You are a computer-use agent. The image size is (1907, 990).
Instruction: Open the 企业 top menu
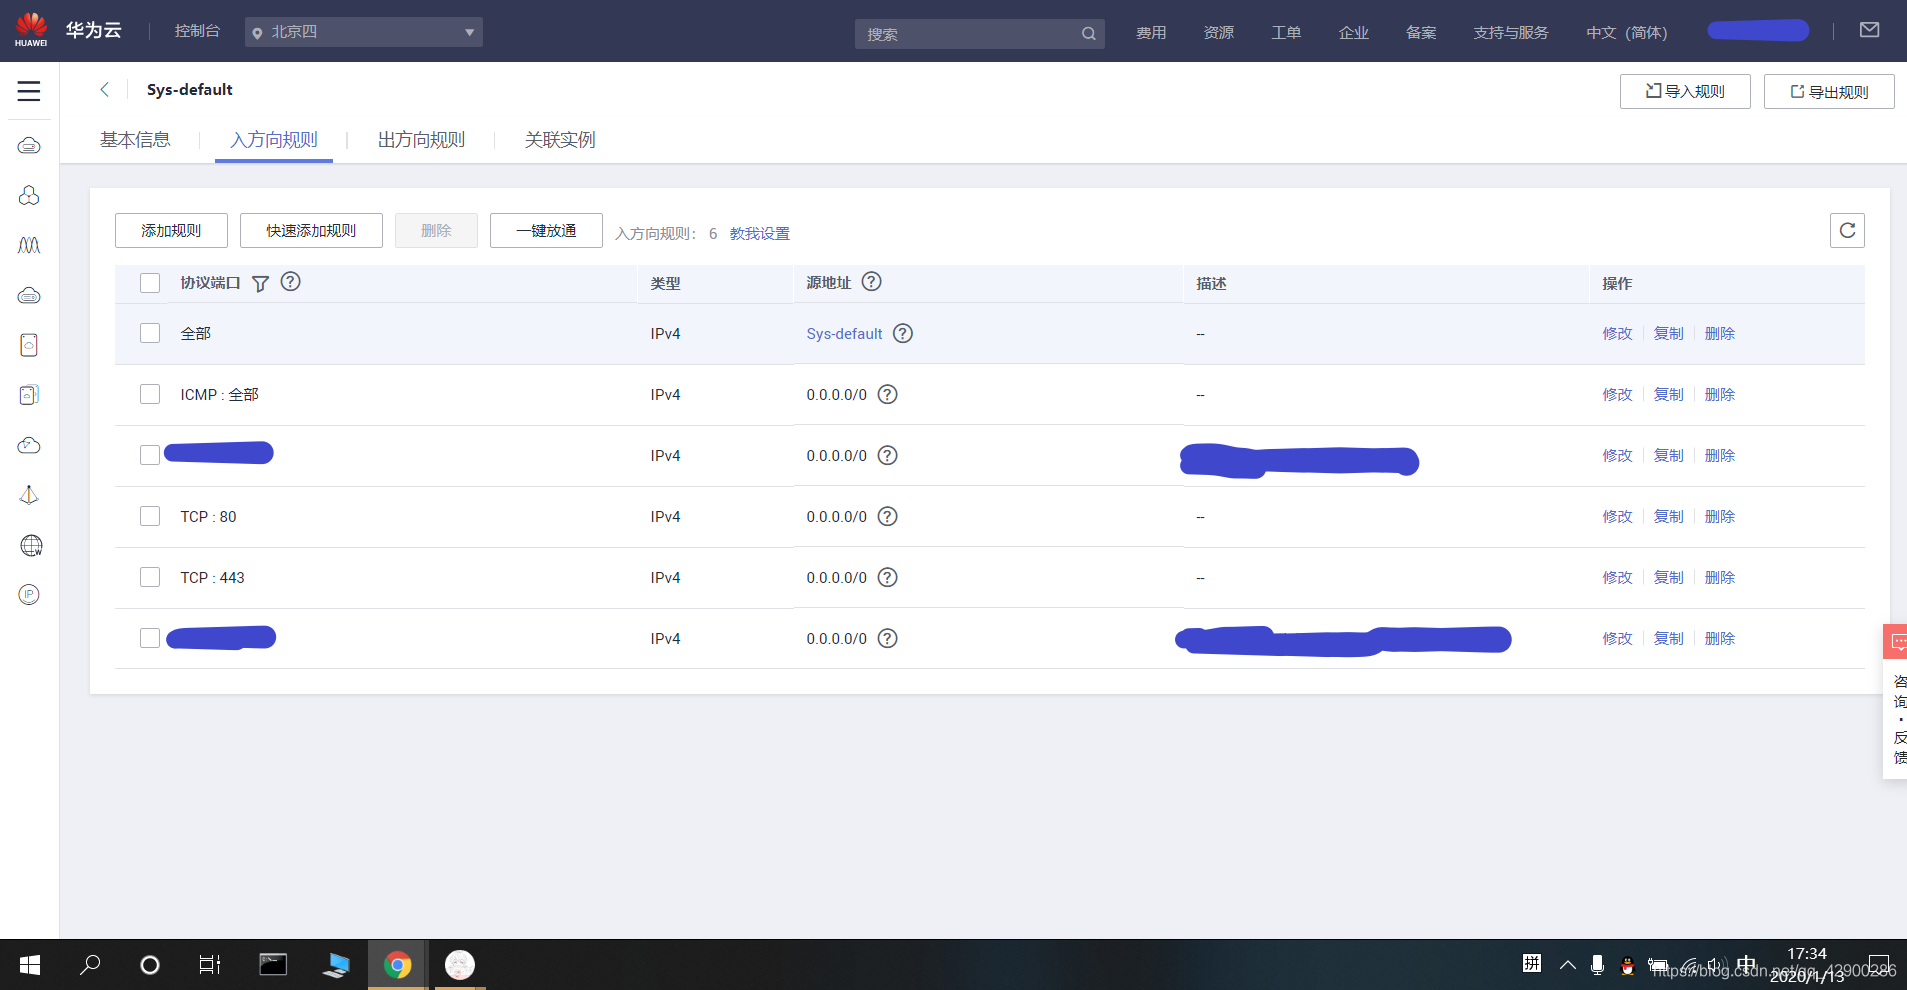pyautogui.click(x=1354, y=33)
